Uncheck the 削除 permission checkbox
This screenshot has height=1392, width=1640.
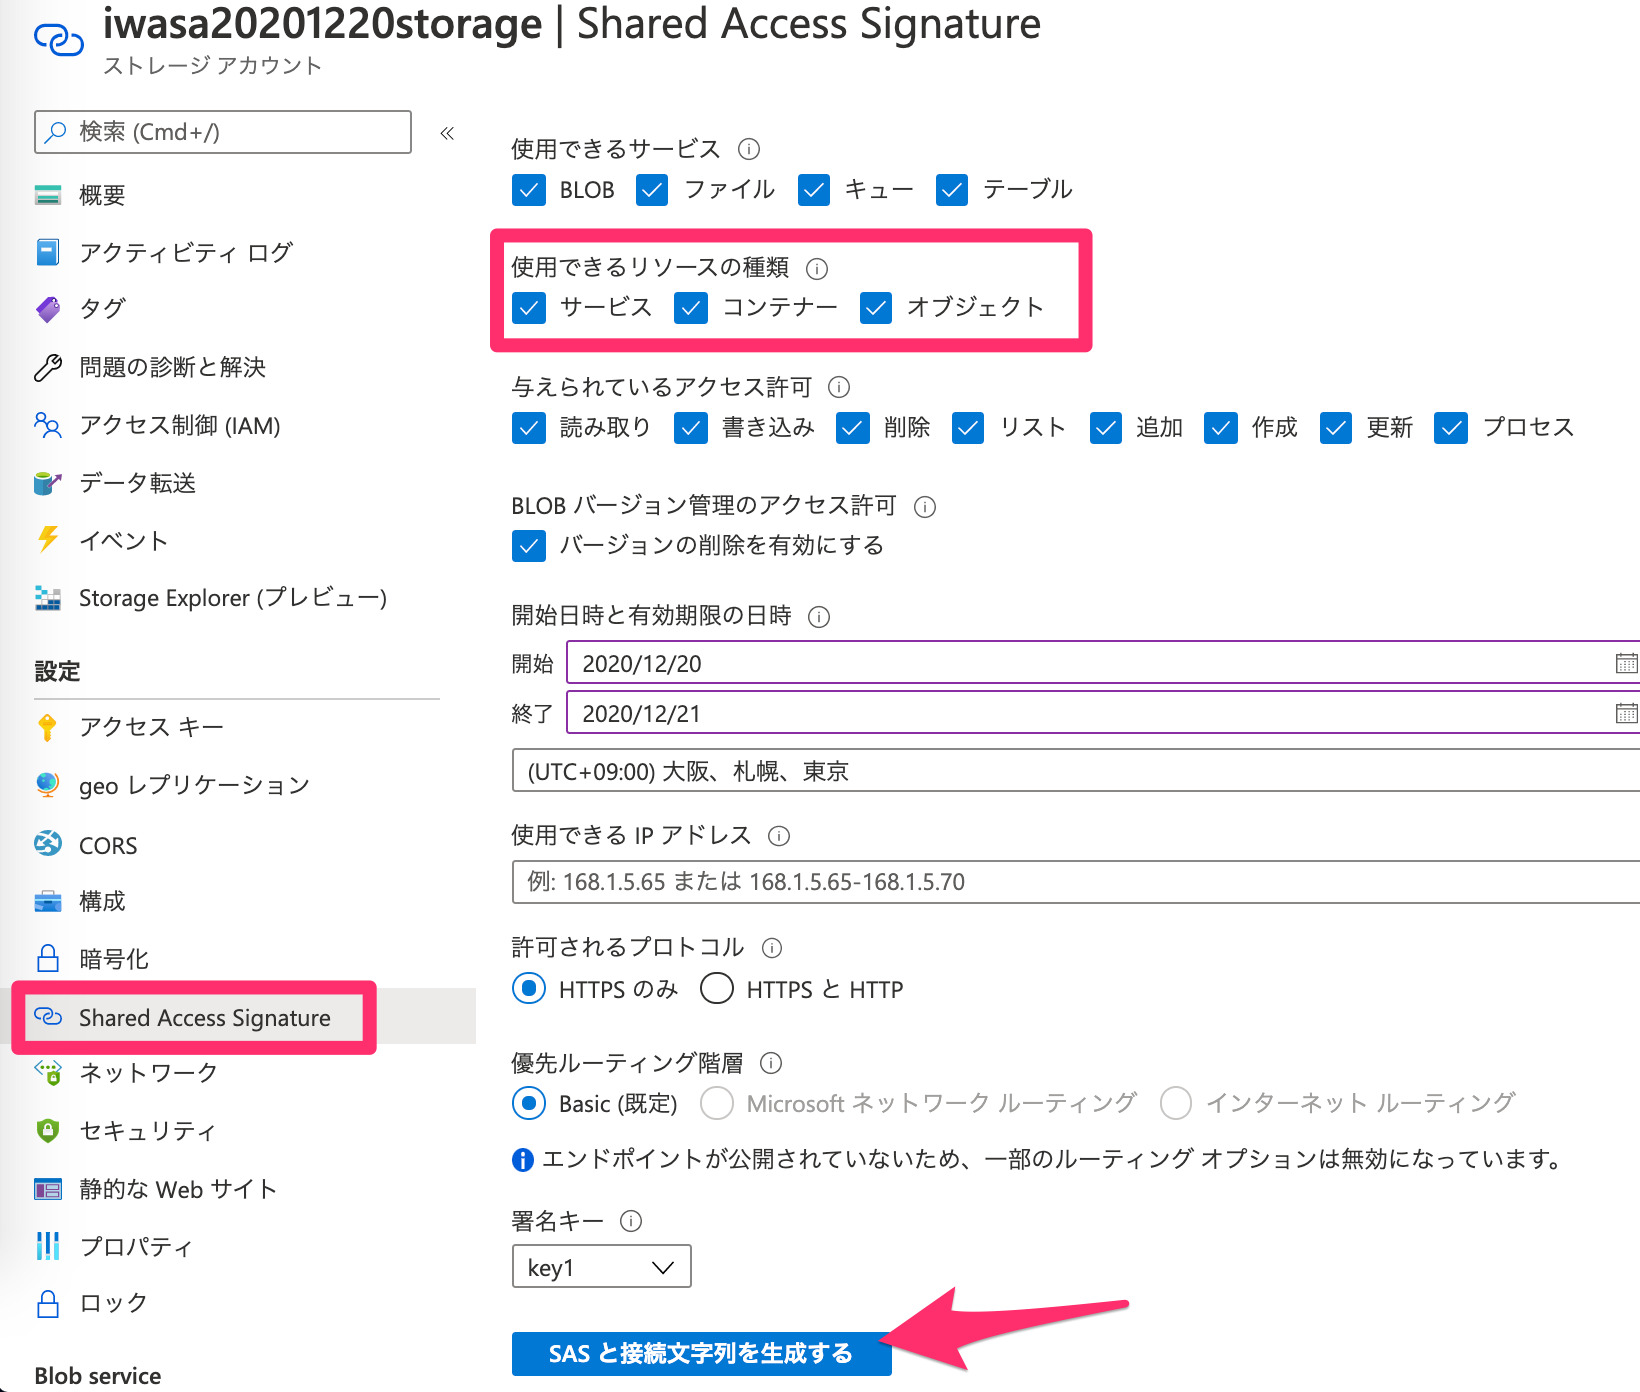[852, 428]
